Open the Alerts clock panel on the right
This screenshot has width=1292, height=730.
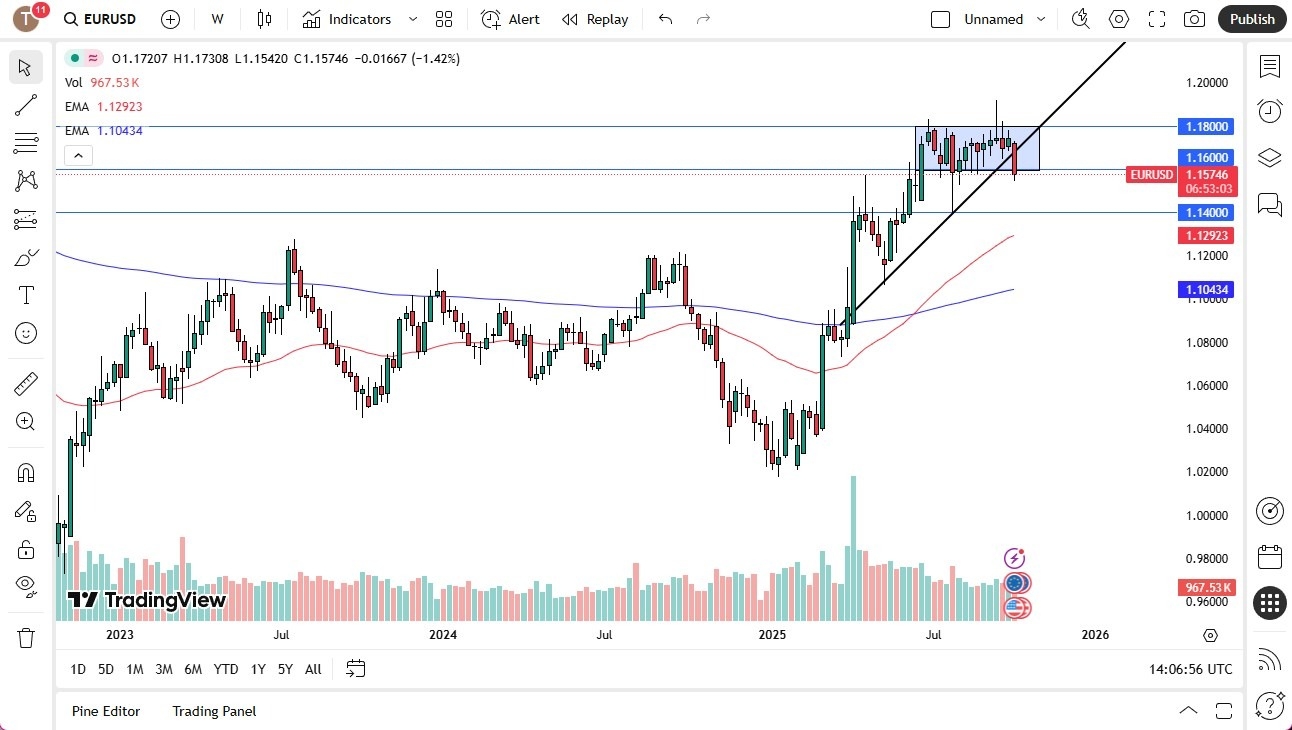click(1269, 112)
